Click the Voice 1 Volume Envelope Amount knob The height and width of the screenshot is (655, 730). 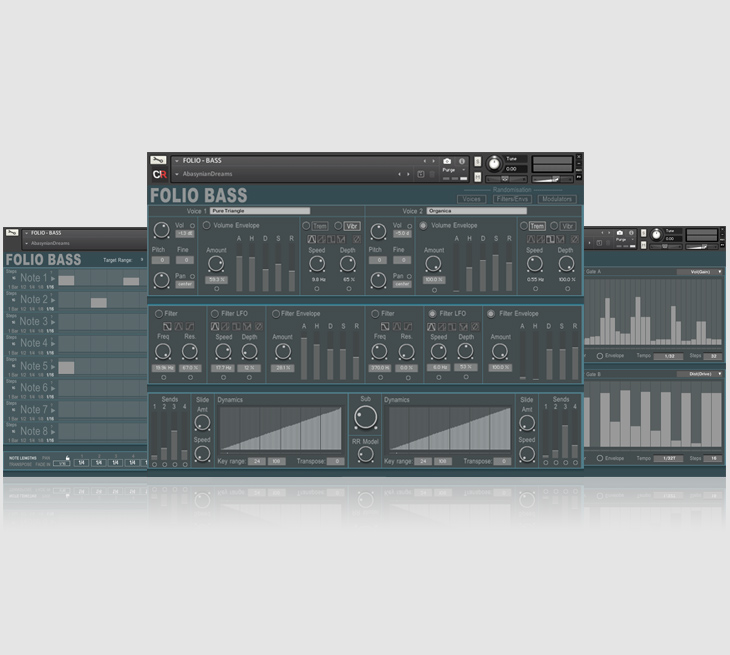tap(216, 264)
